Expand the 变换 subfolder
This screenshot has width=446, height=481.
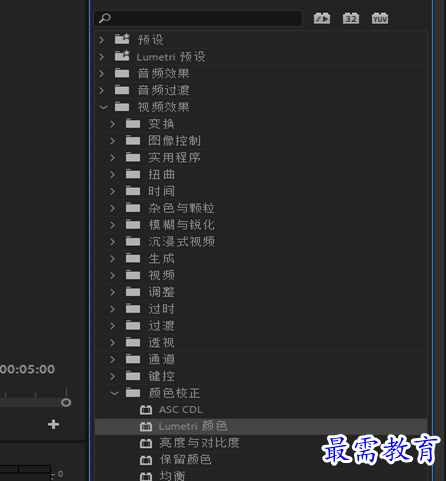[x=112, y=124]
